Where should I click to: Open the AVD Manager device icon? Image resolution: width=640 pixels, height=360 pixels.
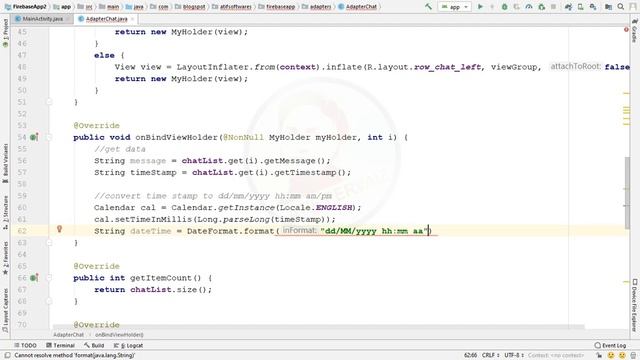[x=580, y=7]
